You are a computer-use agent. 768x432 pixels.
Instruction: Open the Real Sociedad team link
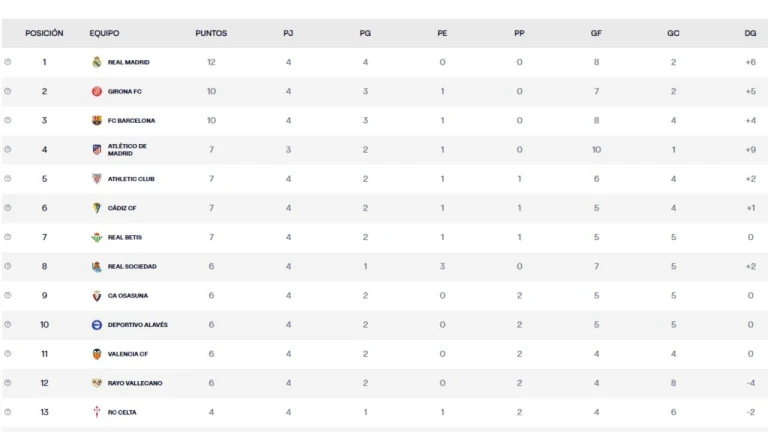click(x=132, y=266)
